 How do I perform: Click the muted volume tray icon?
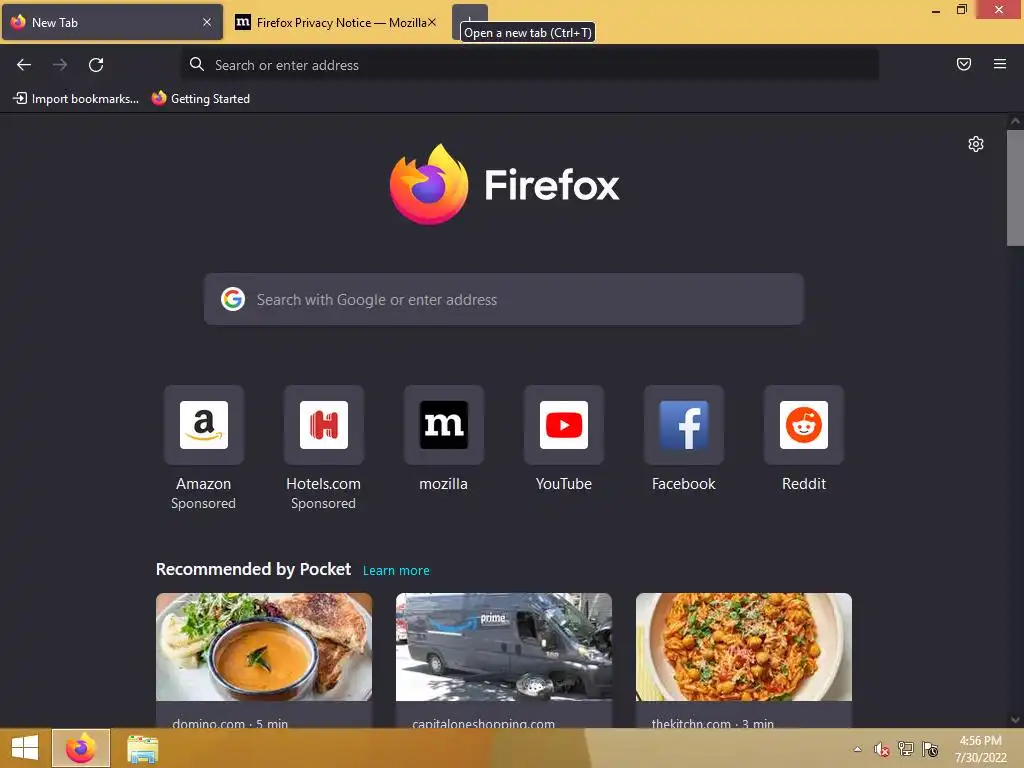[882, 749]
